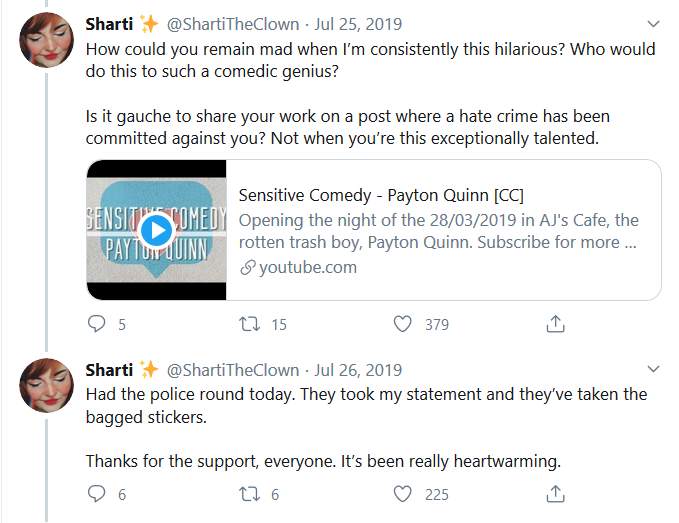Open Sharti's avatar on second tweet
Image resolution: width=679 pixels, height=523 pixels.
pos(46,385)
